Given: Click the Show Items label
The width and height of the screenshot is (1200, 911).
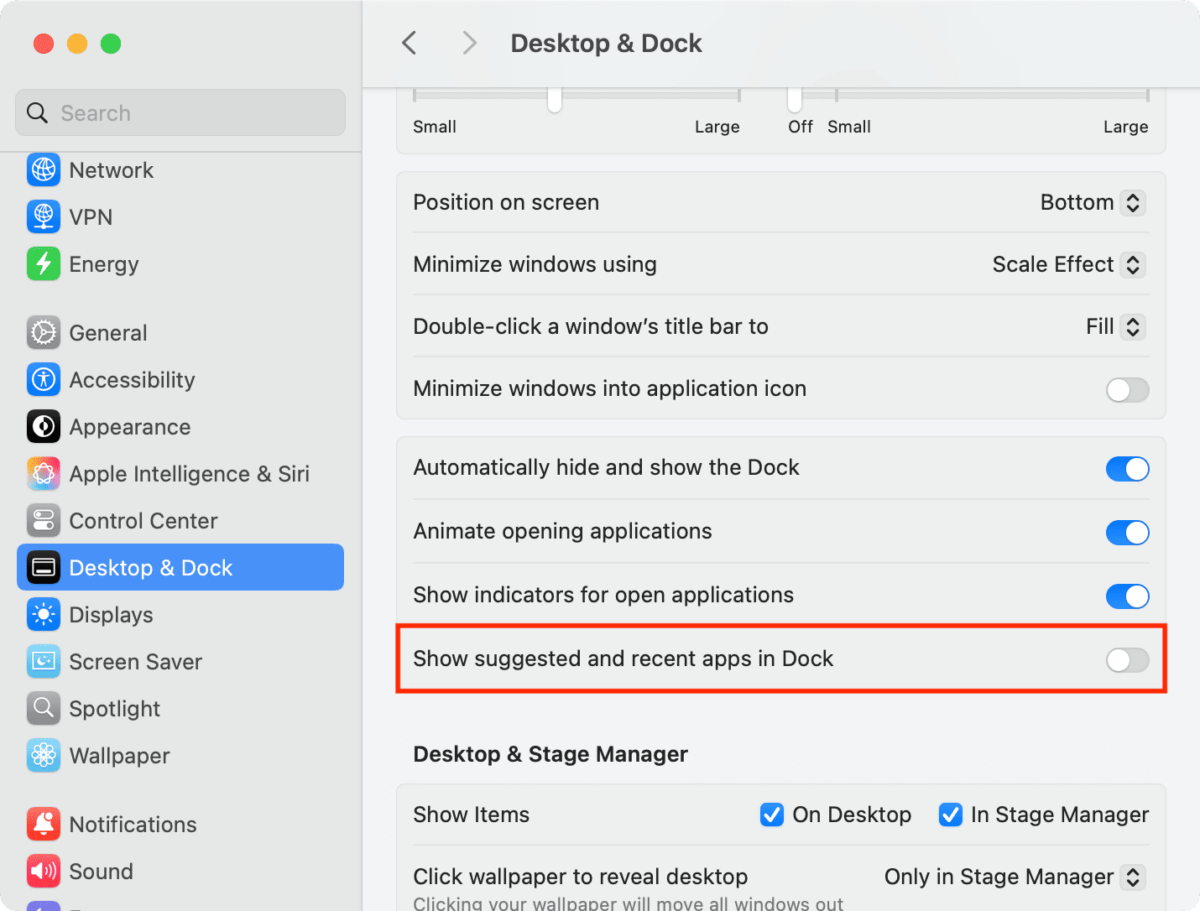Looking at the screenshot, I should coord(471,815).
